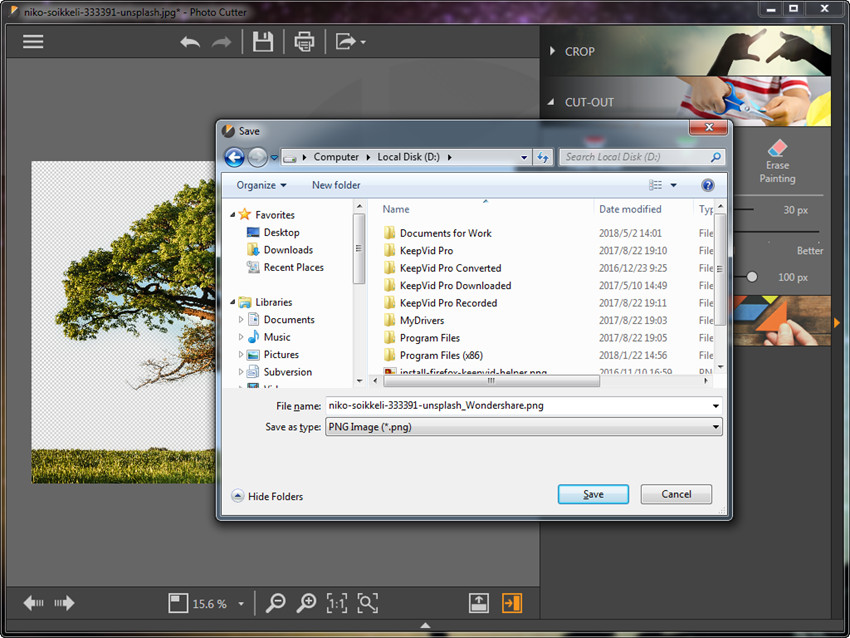The height and width of the screenshot is (638, 850).
Task: Select the Erase Painting tool
Action: (777, 162)
